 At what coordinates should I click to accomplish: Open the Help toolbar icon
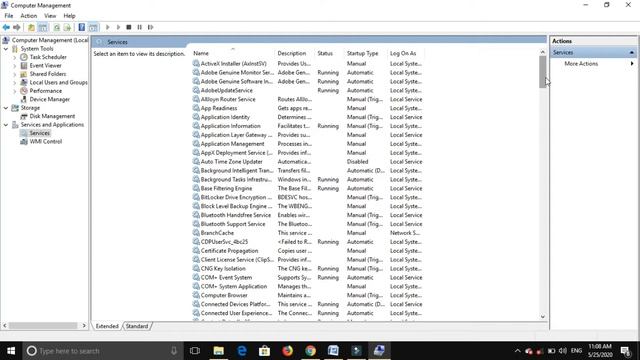(82, 27)
